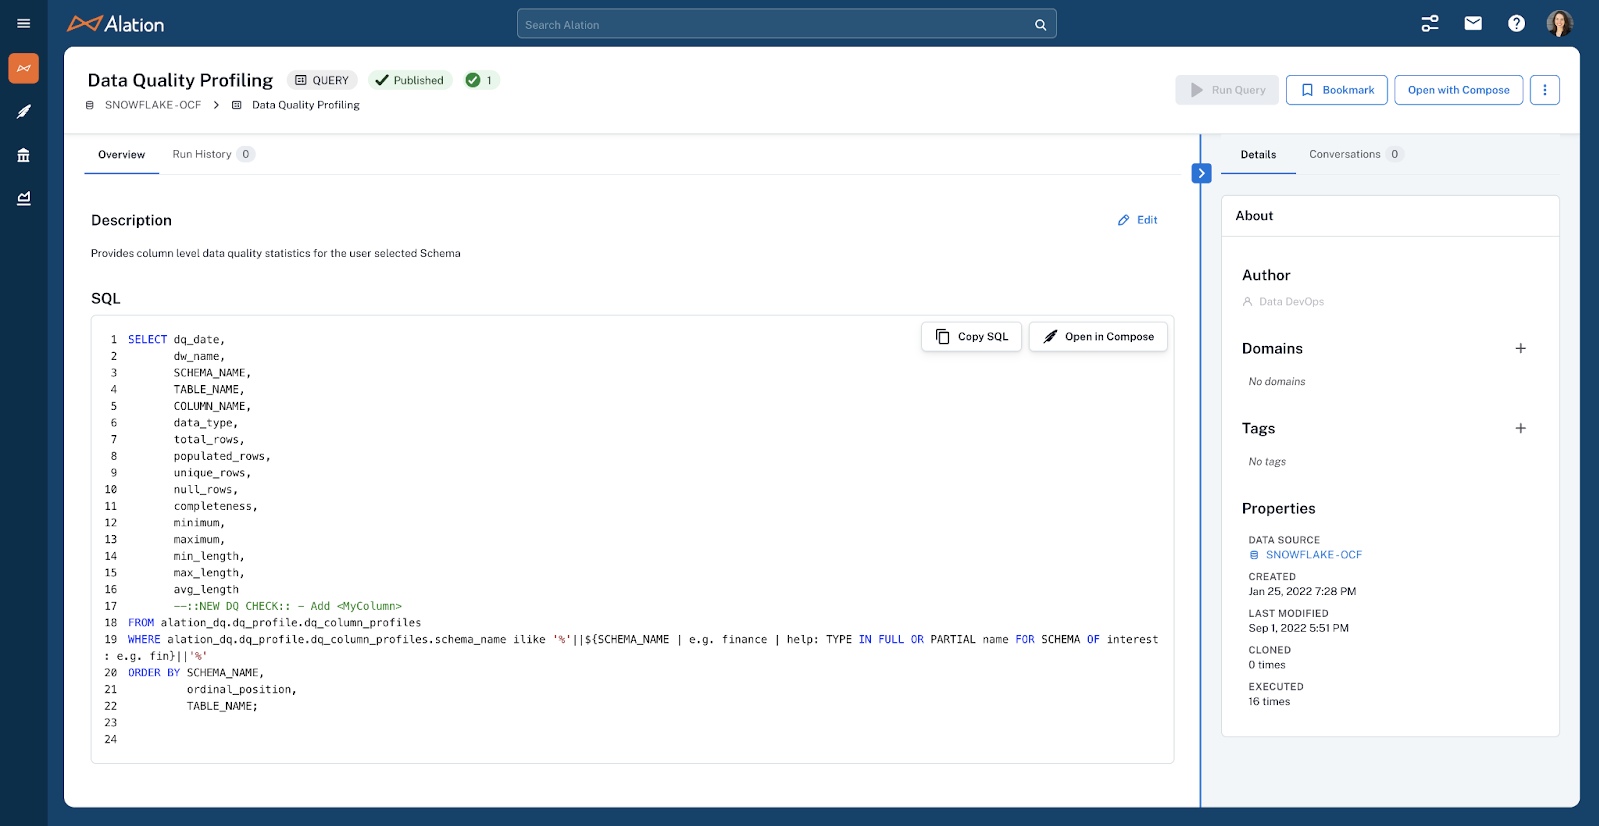The image size is (1599, 826).
Task: Open SNOWFLAKE-OCF breadcrumb link
Action: click(x=152, y=105)
